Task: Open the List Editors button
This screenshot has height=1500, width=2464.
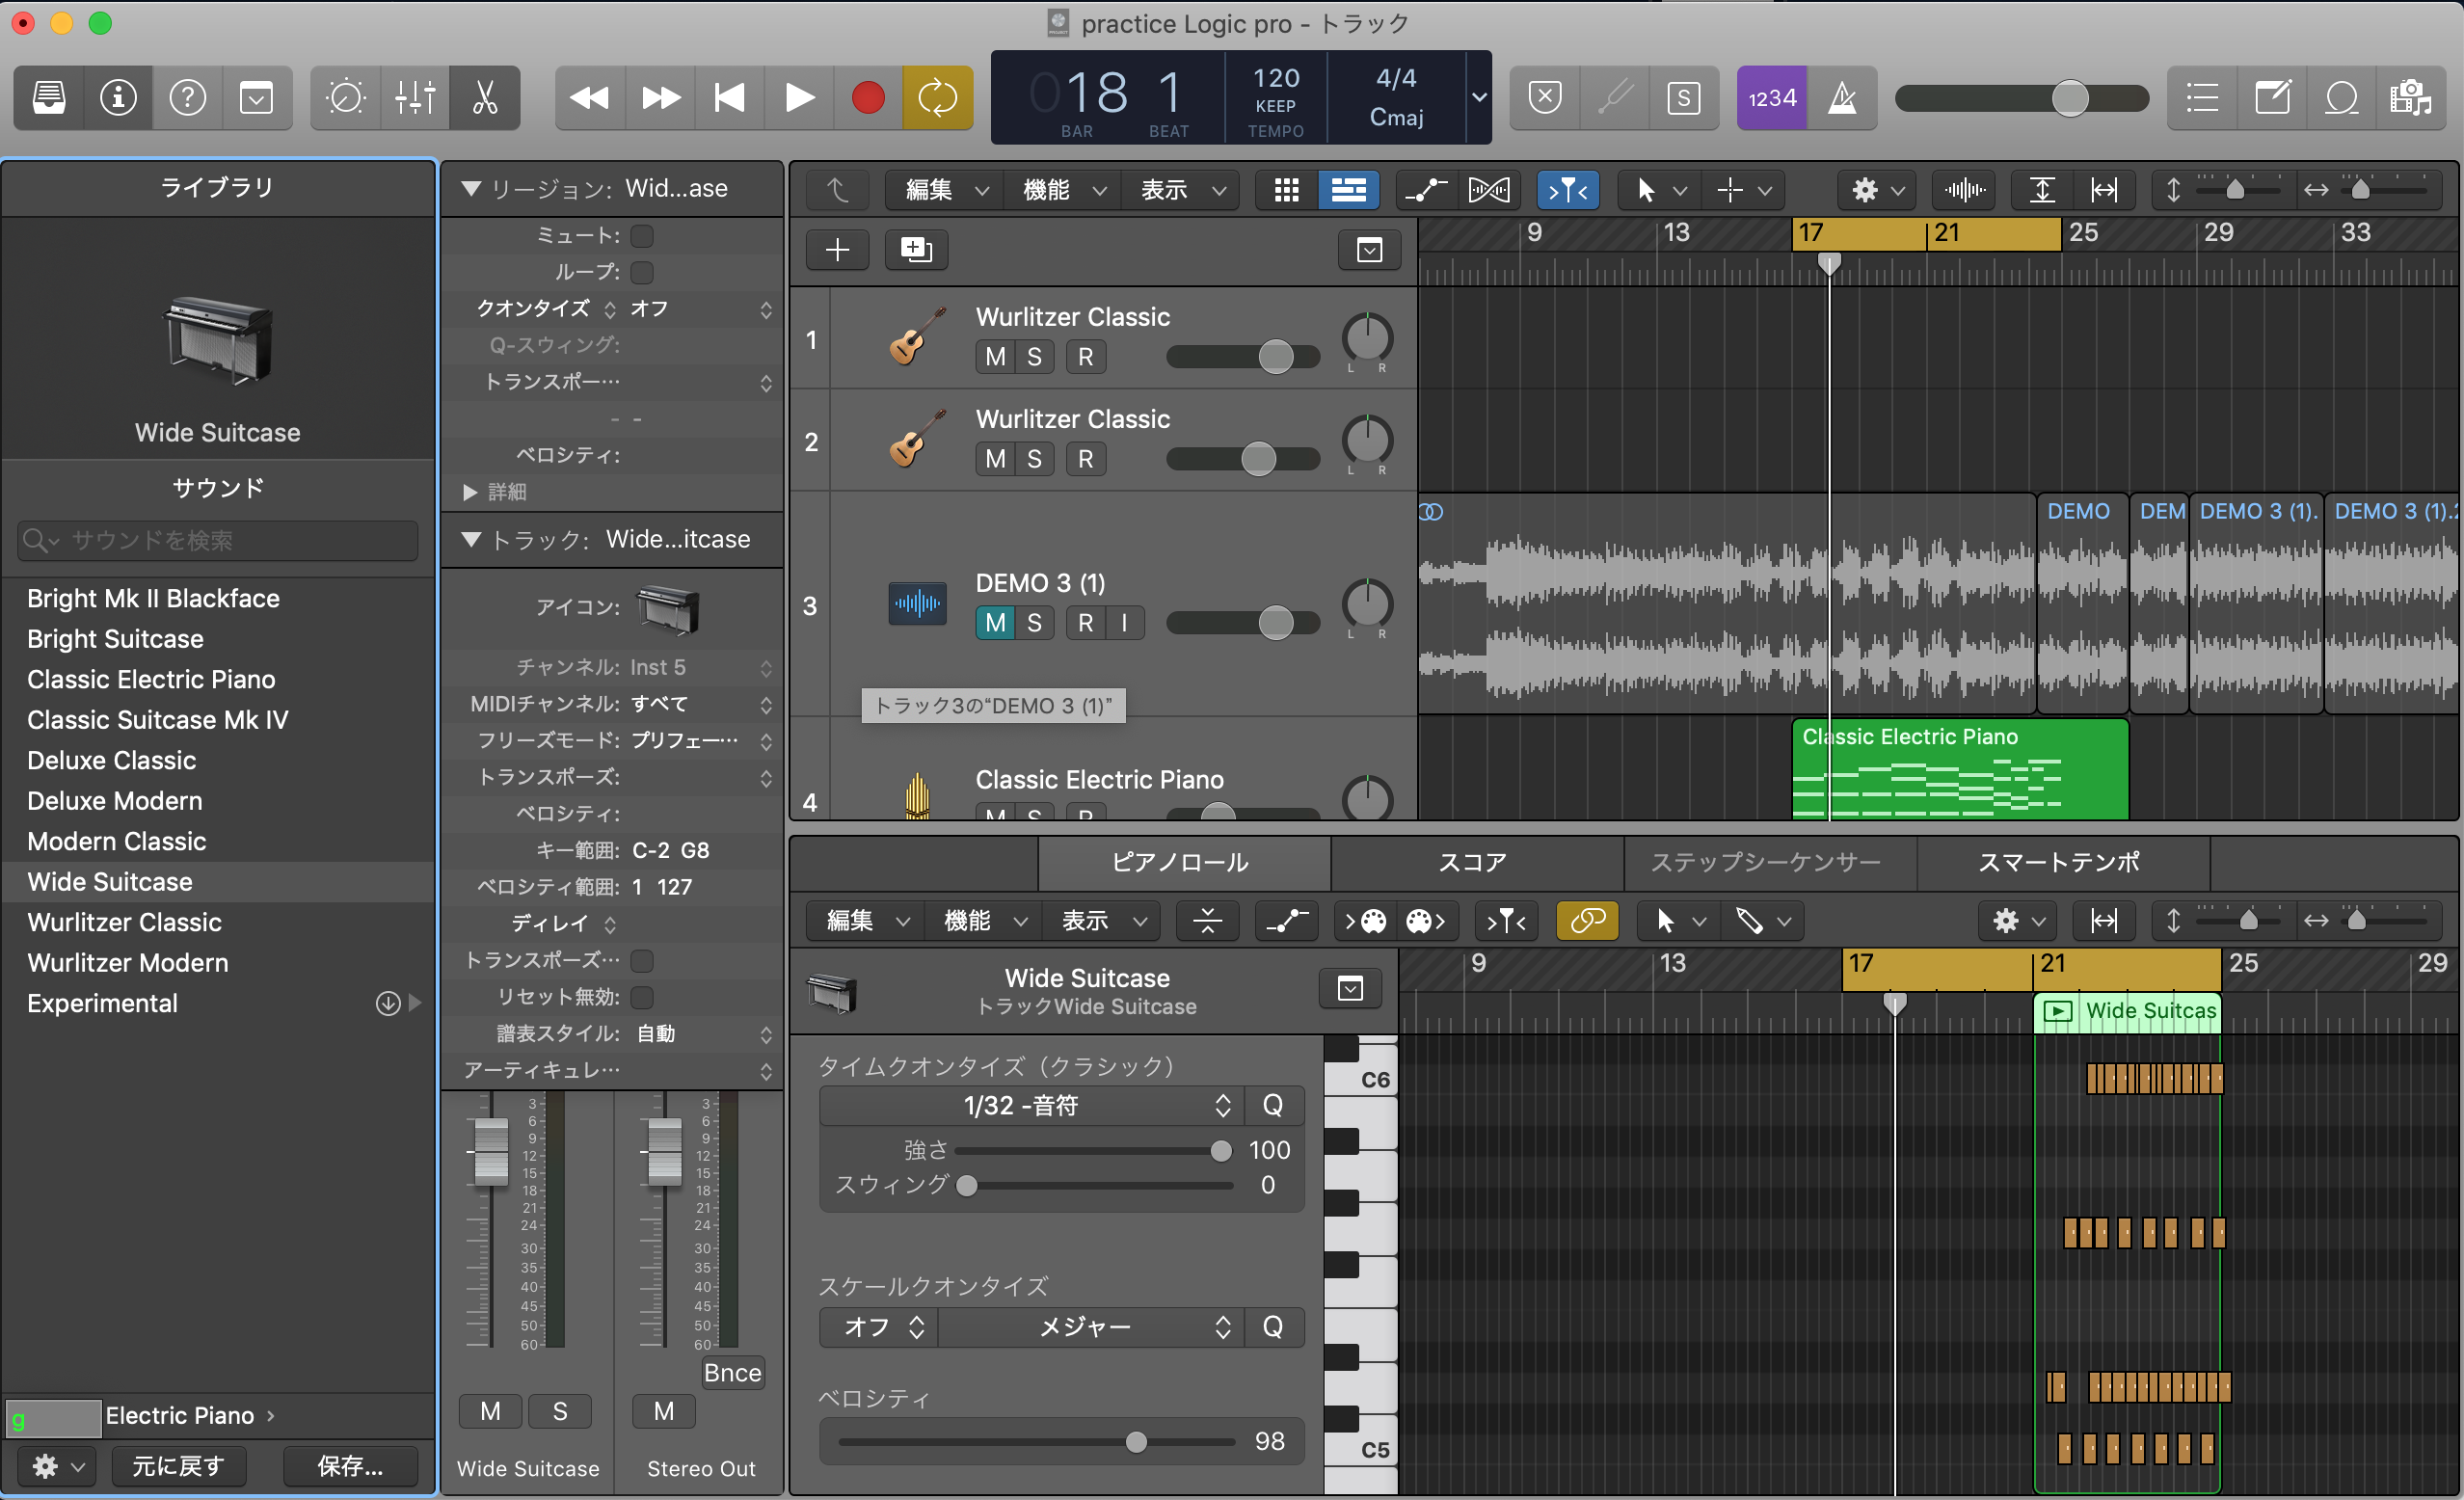Action: tap(2202, 98)
